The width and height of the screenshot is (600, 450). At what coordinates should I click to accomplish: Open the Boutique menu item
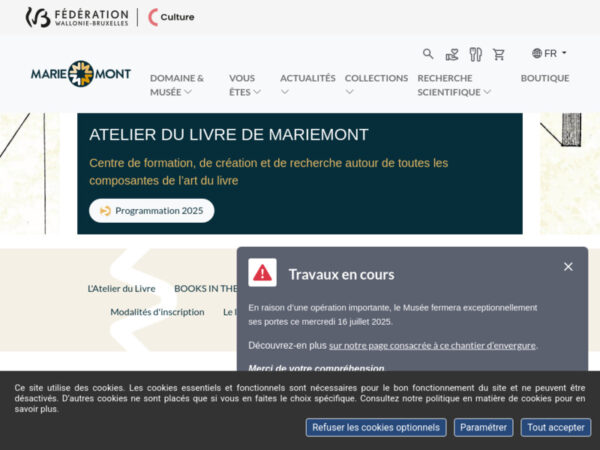[545, 78]
